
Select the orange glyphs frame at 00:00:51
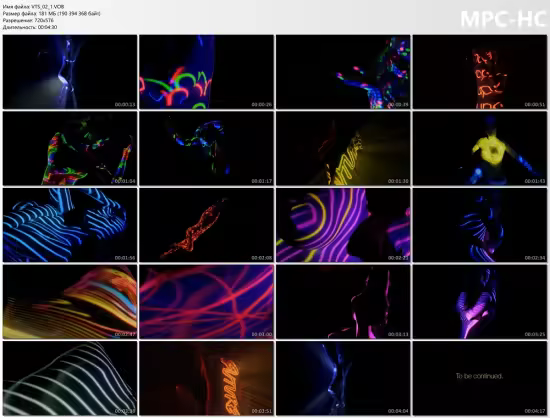coord(479,72)
